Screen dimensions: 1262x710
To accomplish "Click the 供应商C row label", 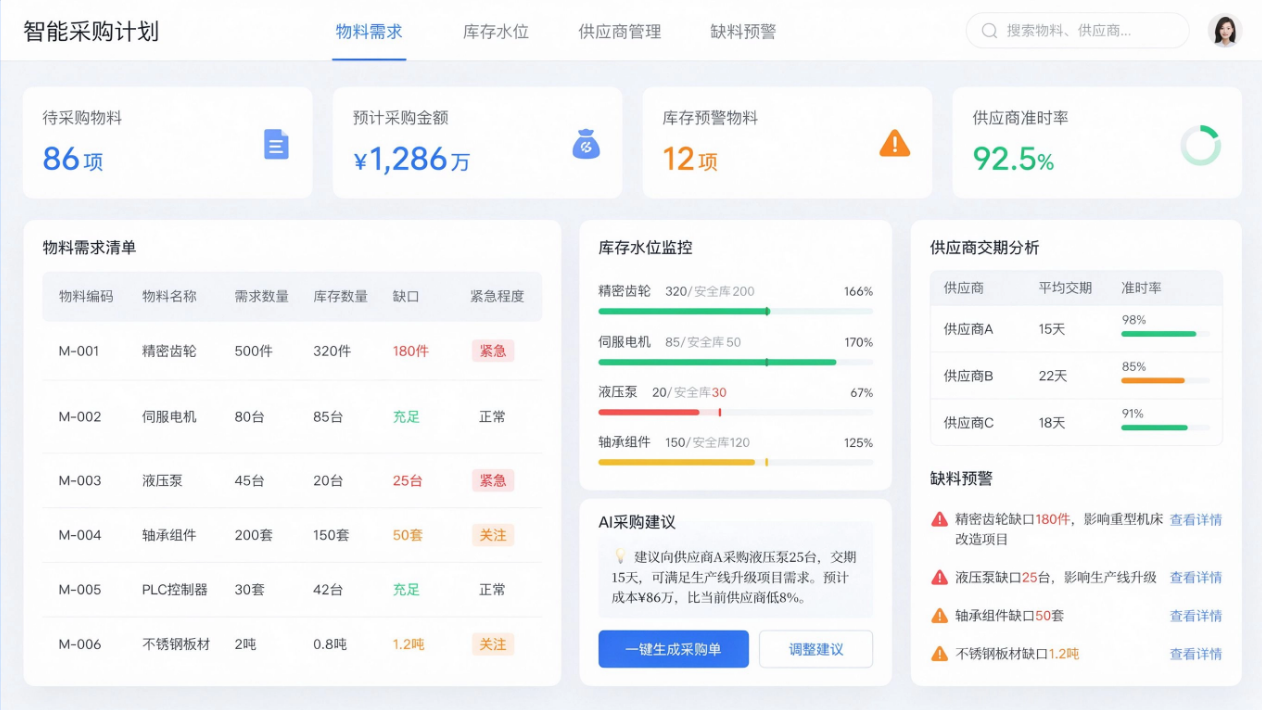I will coord(969,423).
